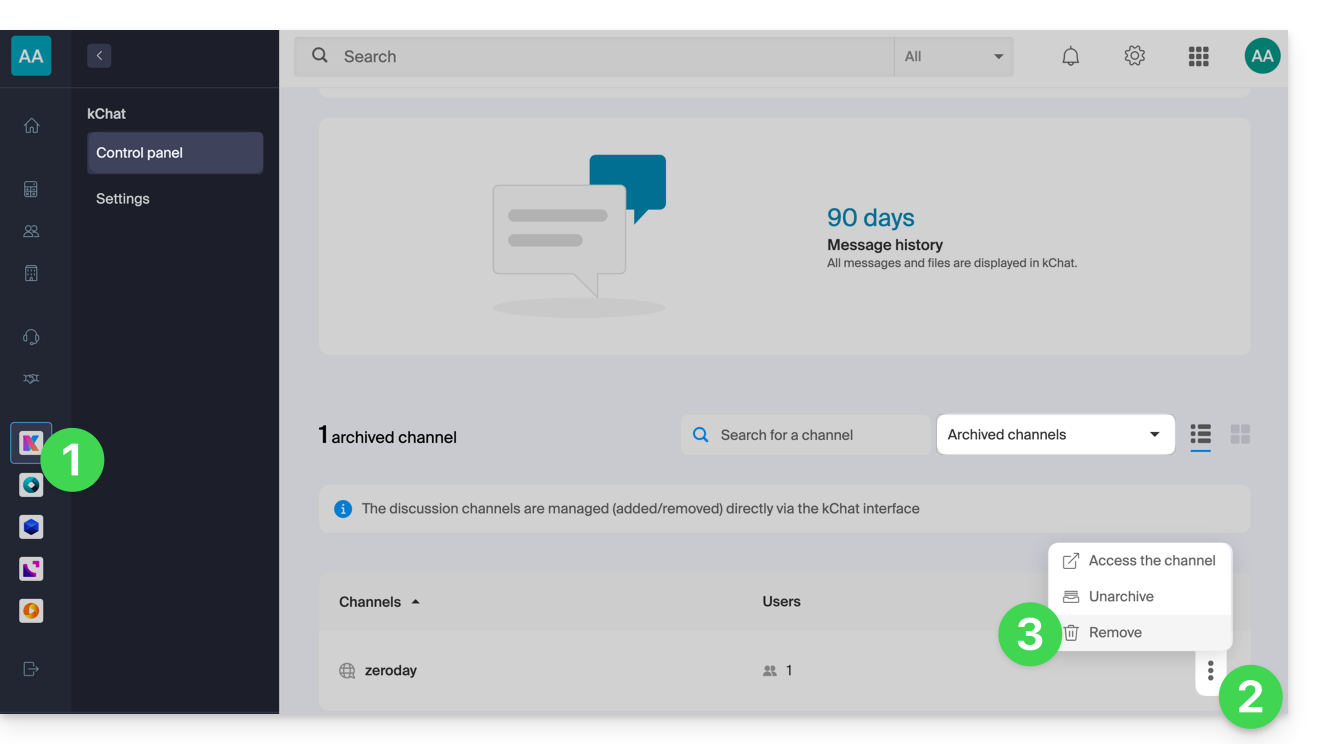This screenshot has width=1318, height=744.
Task: Click the logout icon at the sidebar bottom
Action: [31, 669]
